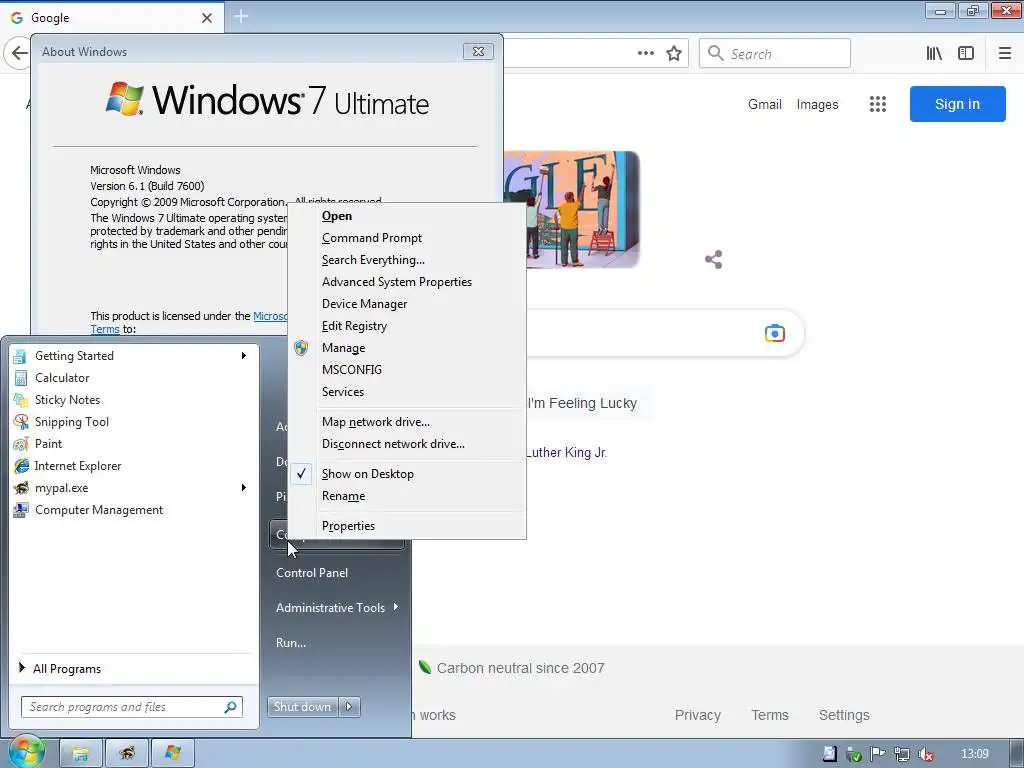The image size is (1024, 768).
Task: Click the first system tray icon left of safely remove
Action: click(829, 754)
